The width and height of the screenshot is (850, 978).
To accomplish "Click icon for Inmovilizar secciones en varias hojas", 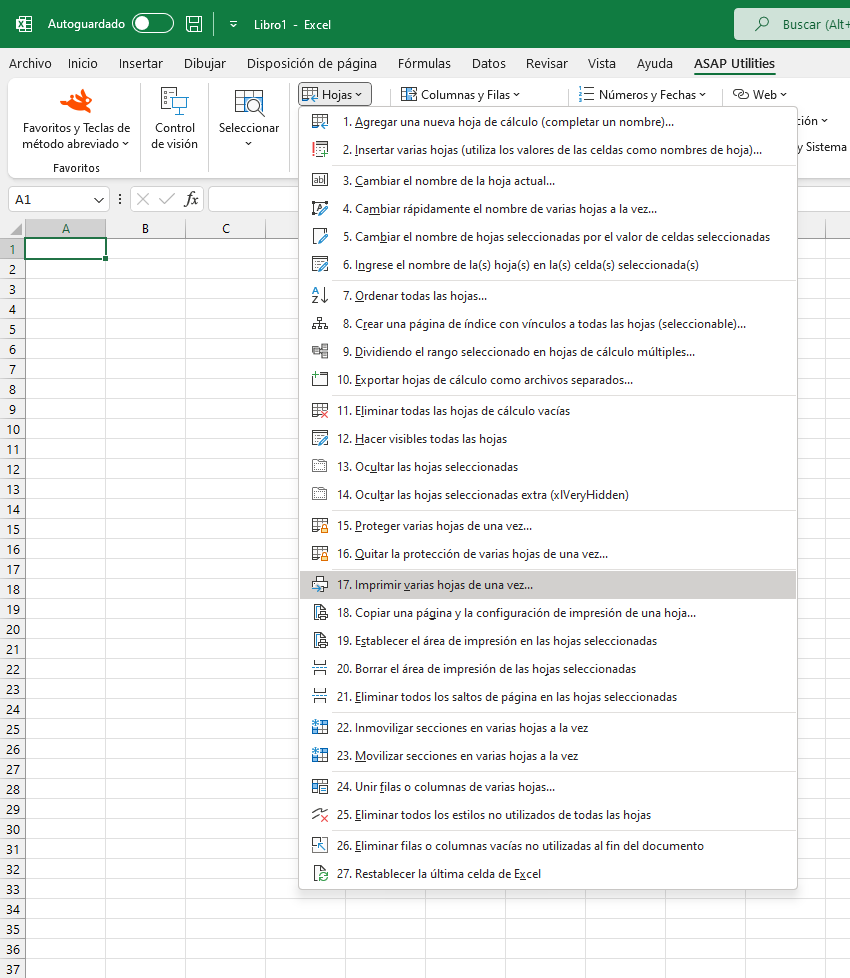I will coord(320,728).
